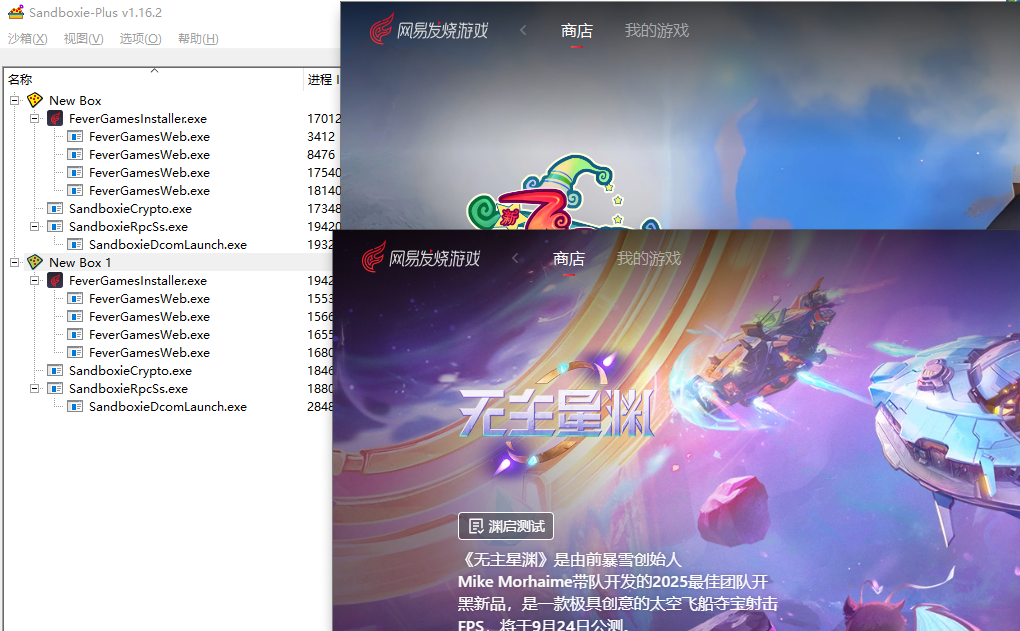Select SandboxieRpcSs.exe text under New Box 1
The height and width of the screenshot is (631, 1020).
[129, 388]
